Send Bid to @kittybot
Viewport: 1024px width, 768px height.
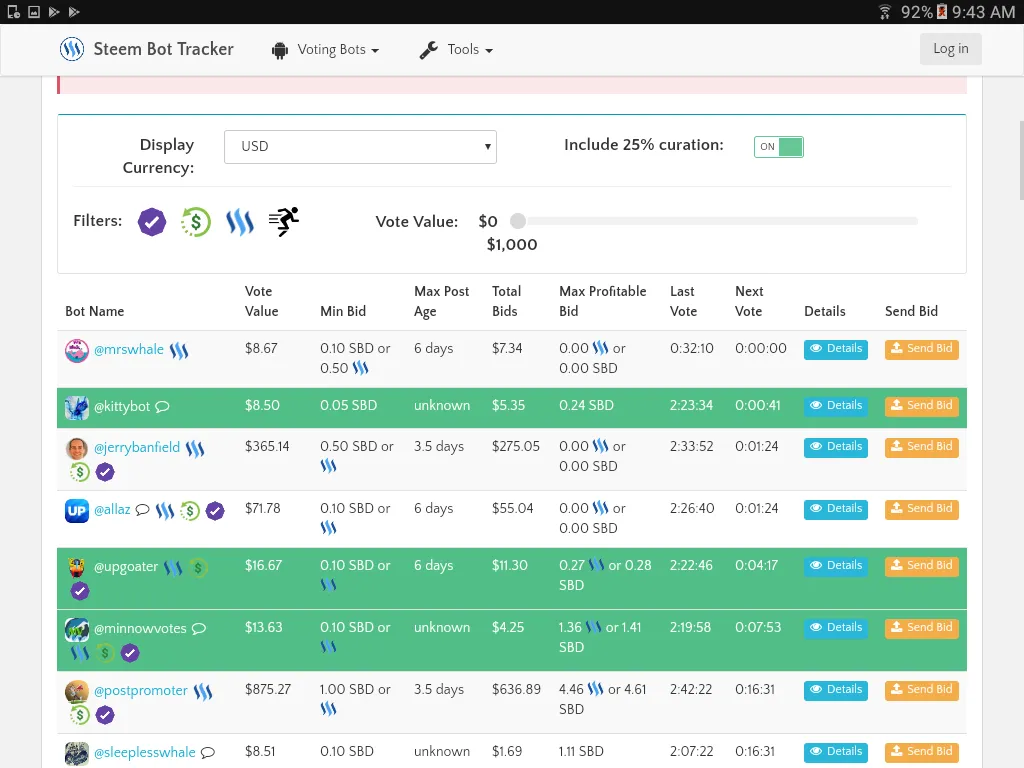pyautogui.click(x=921, y=406)
